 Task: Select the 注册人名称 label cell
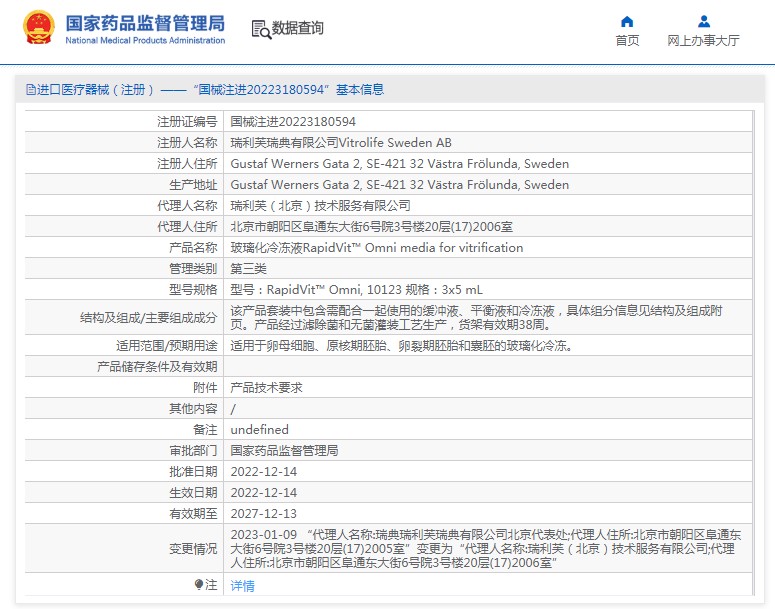tap(124, 143)
